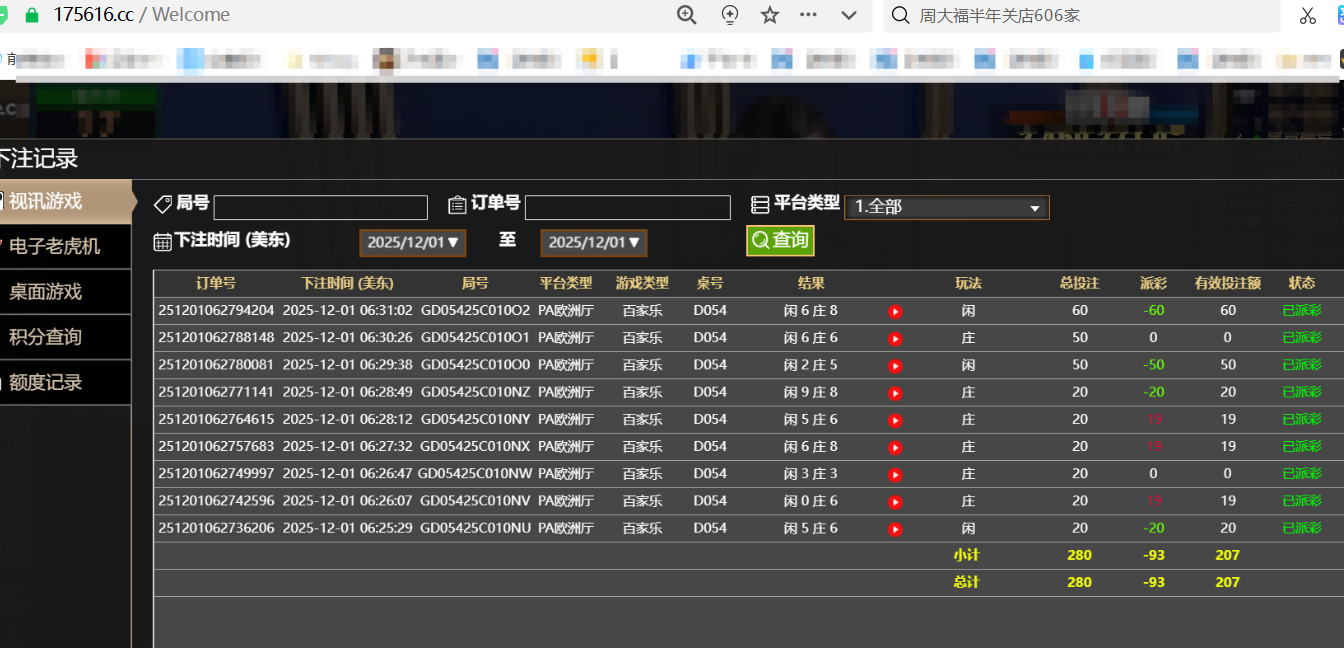Click the zoom magnifier icon in address bar

(687, 15)
